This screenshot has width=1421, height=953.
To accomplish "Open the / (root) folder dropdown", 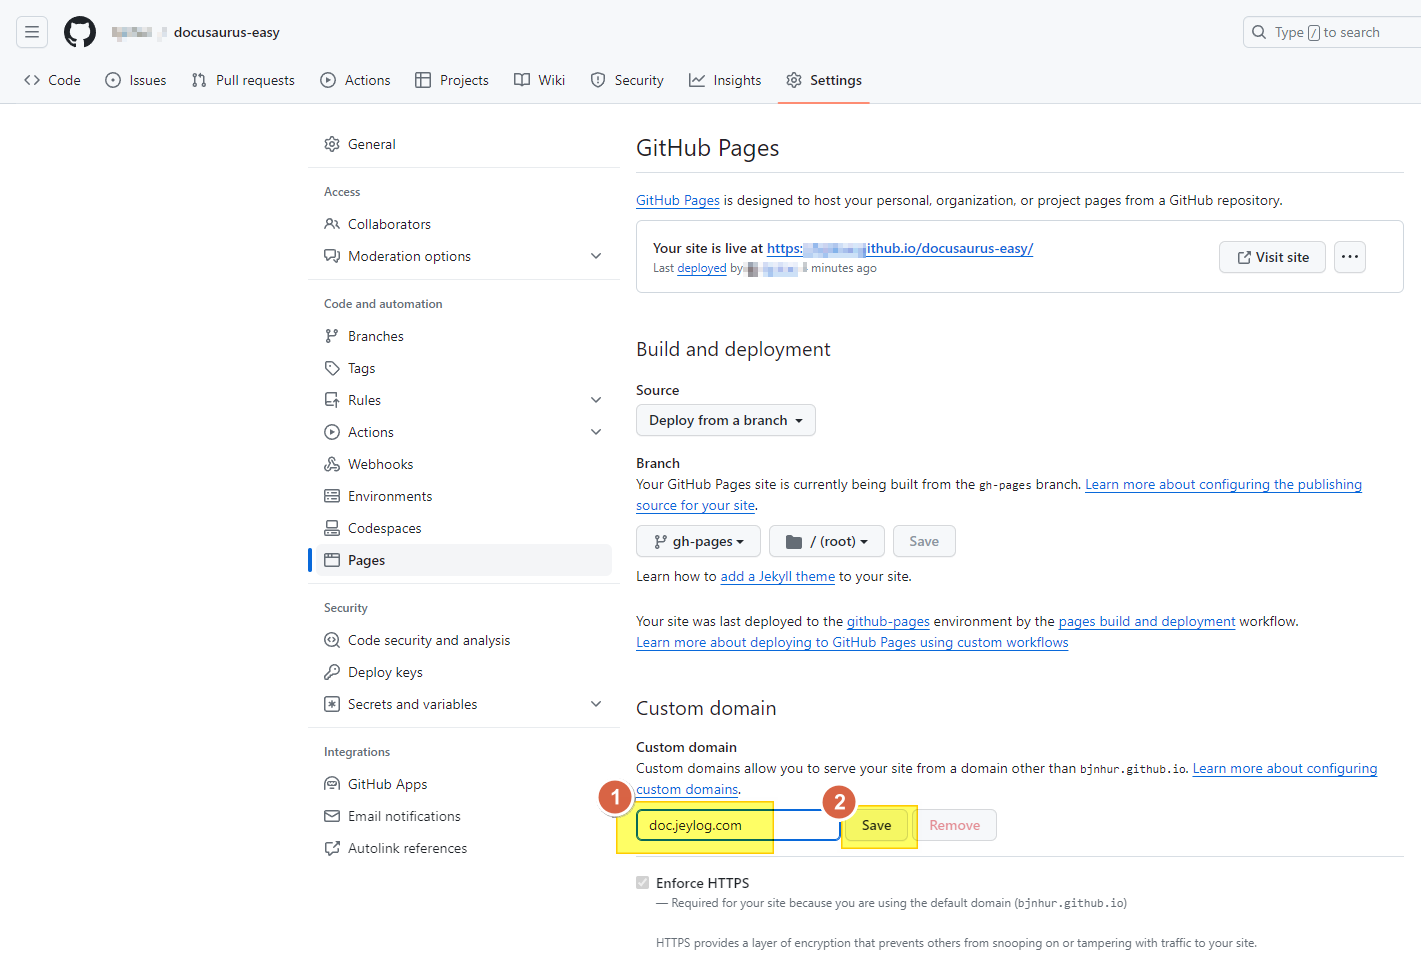I will click(827, 541).
